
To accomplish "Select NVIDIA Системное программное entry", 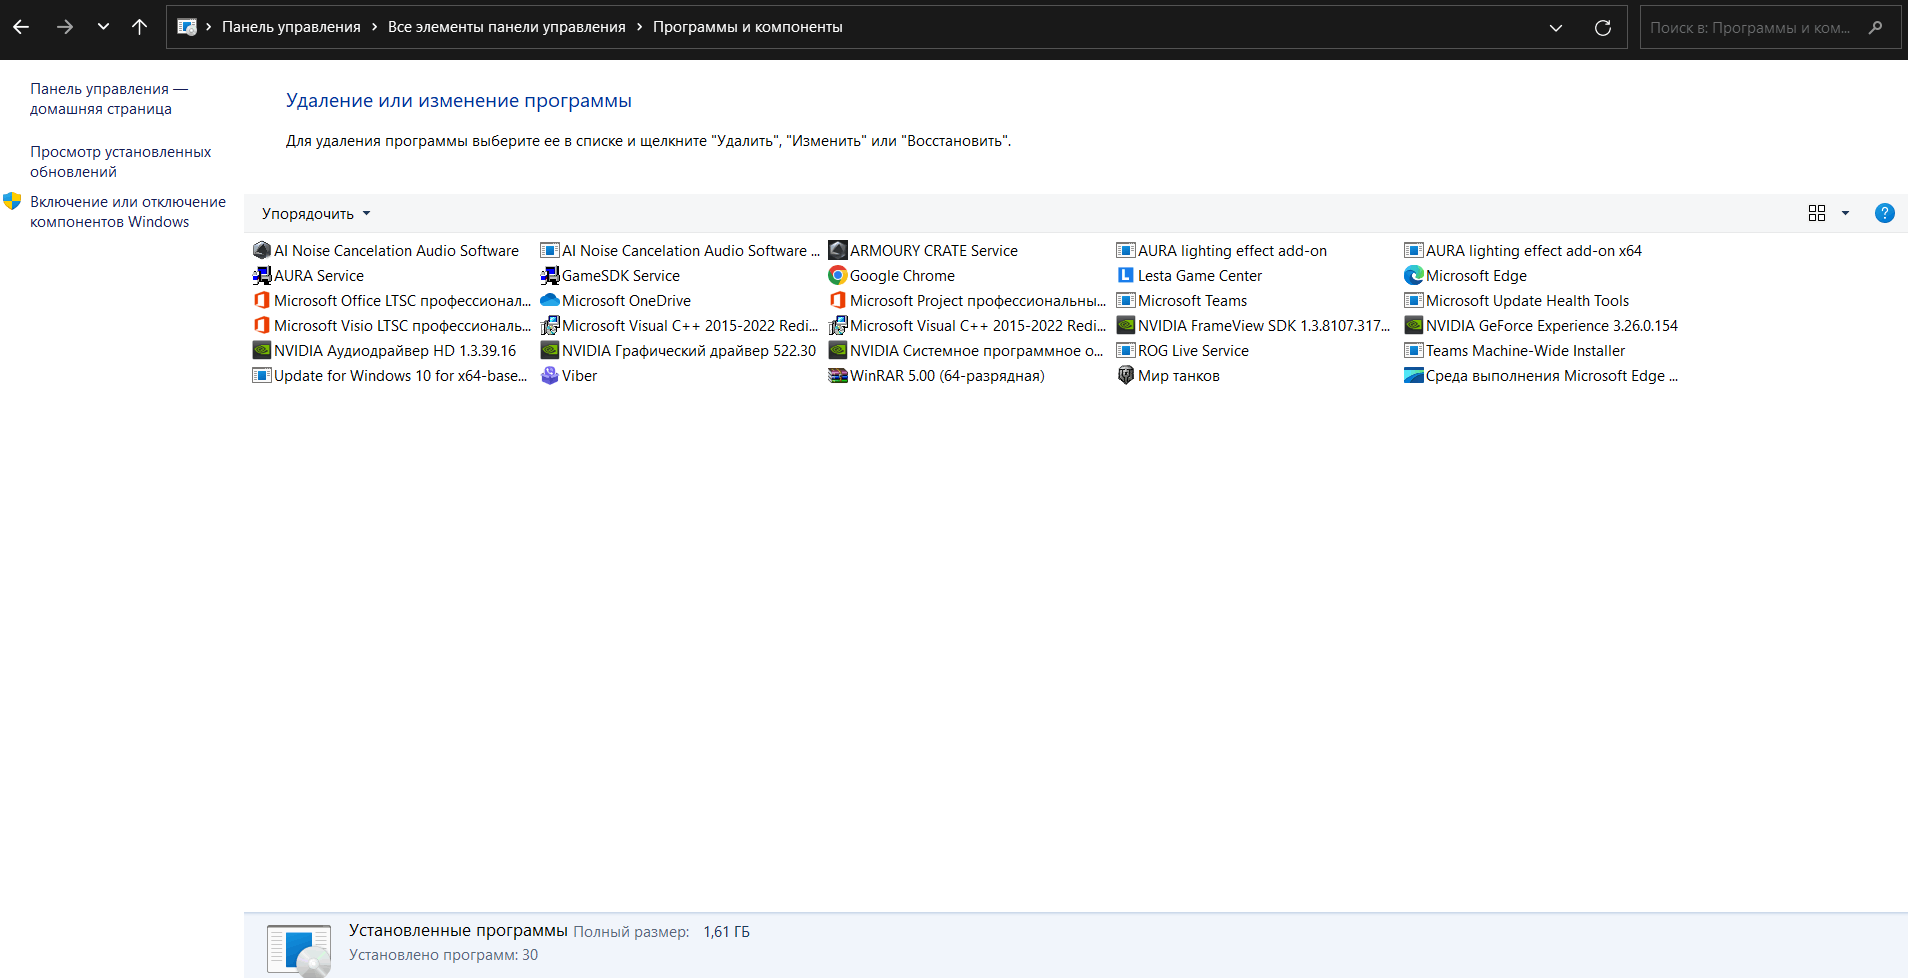I will pos(966,351).
